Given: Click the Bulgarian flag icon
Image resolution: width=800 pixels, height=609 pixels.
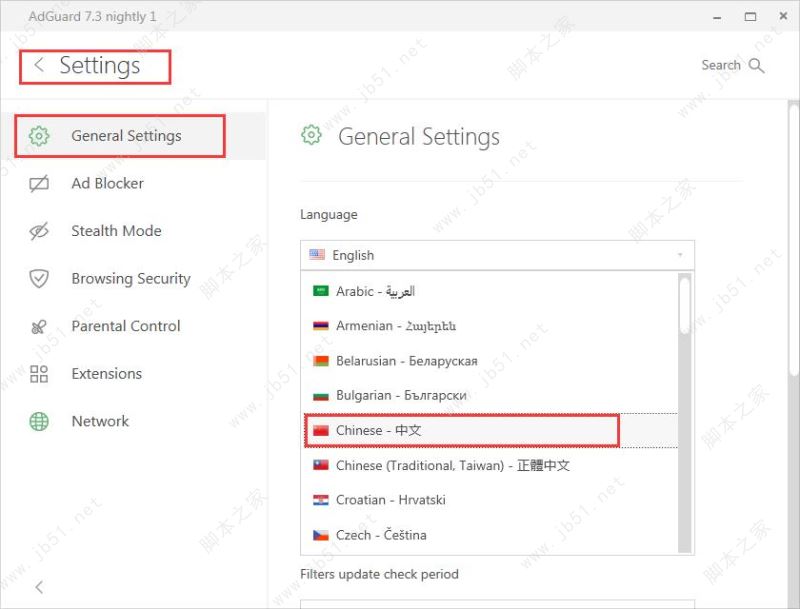Looking at the screenshot, I should [x=320, y=395].
